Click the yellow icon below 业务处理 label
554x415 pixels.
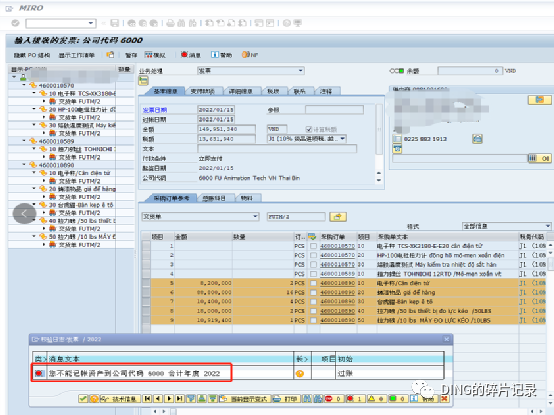(143, 81)
